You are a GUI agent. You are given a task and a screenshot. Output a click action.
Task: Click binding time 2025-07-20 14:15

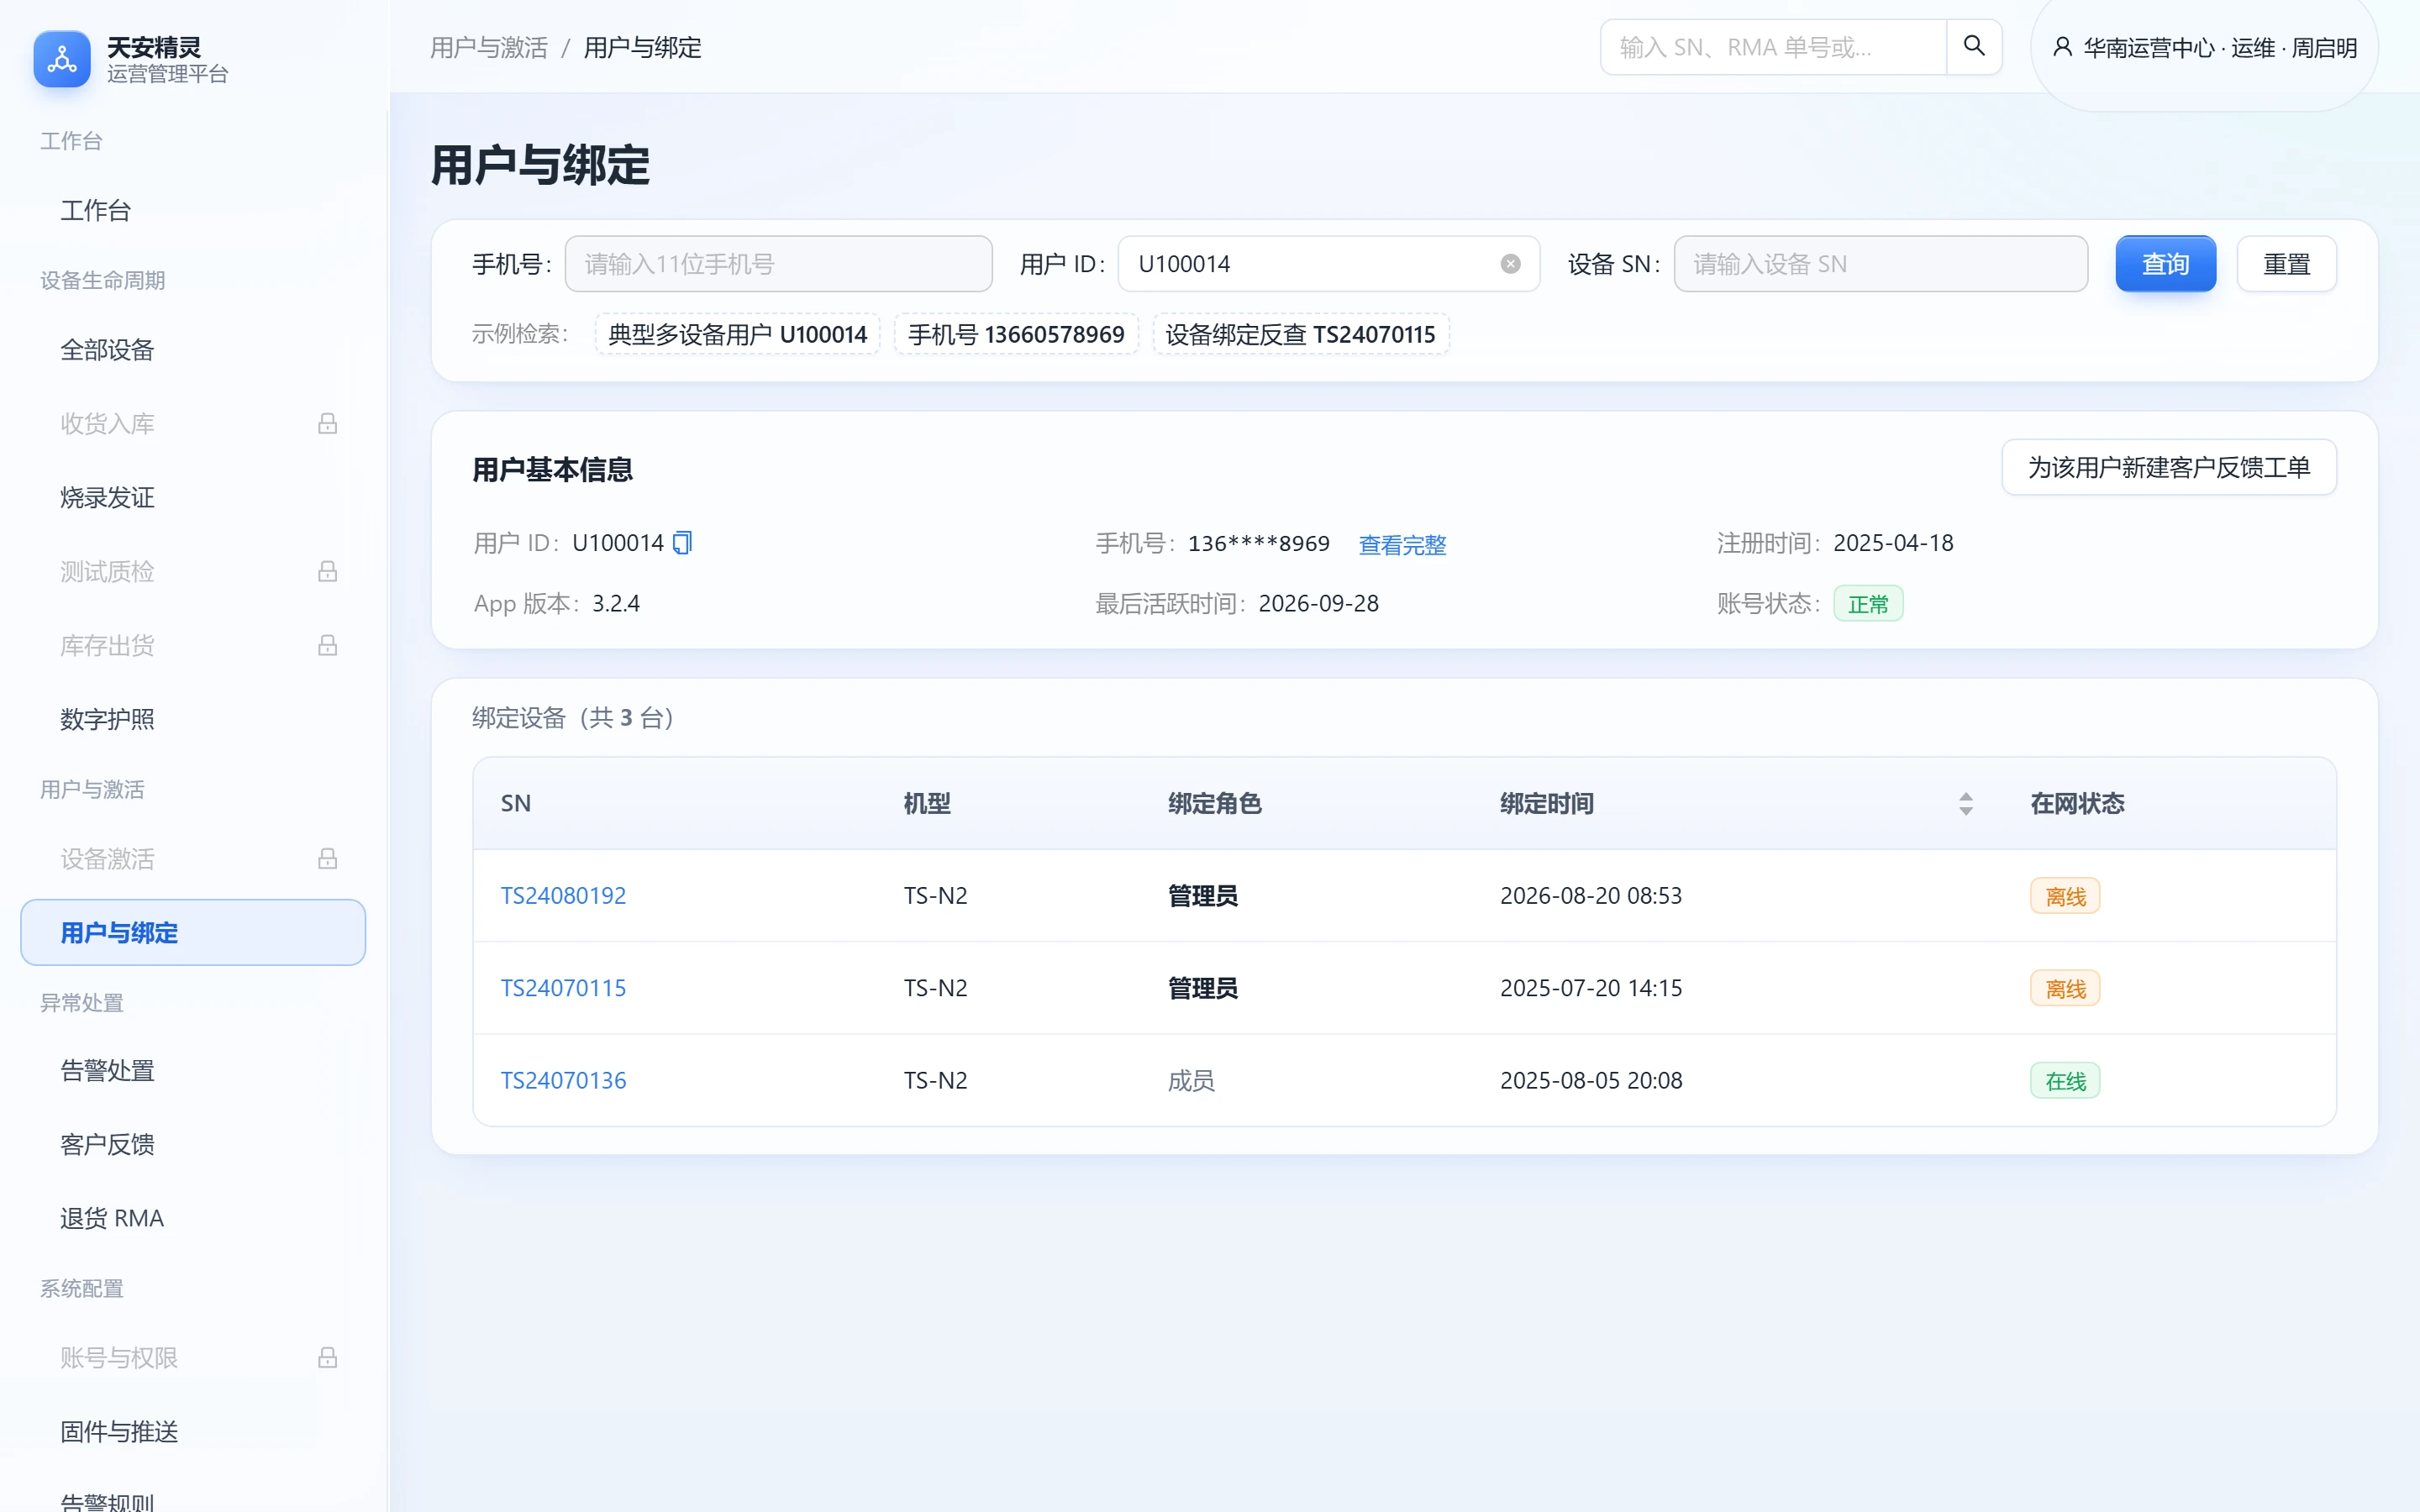click(x=1591, y=988)
